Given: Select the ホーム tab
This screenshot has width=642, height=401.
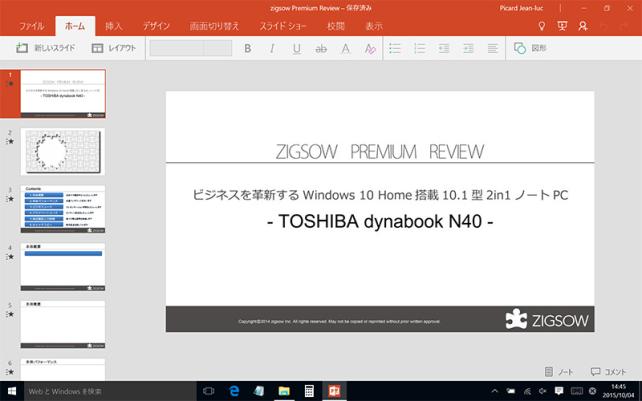Looking at the screenshot, I should [75, 26].
